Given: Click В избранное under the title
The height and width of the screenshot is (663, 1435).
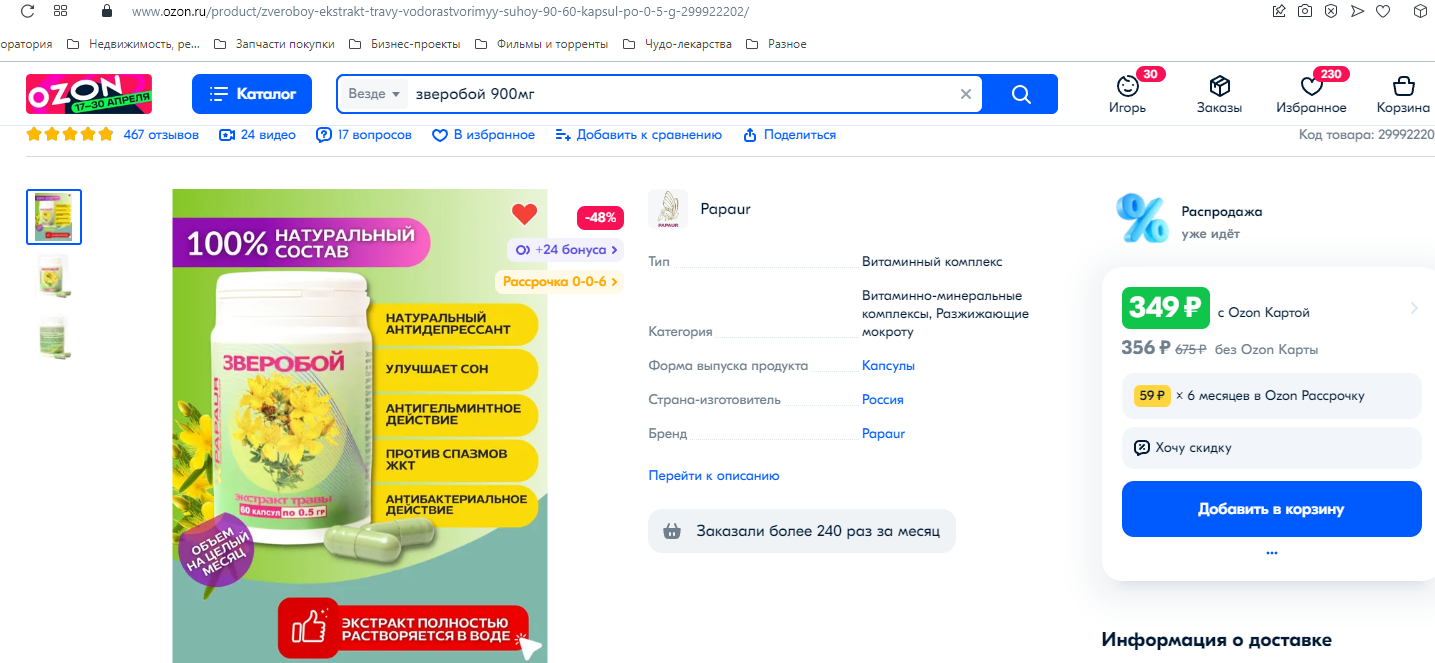Looking at the screenshot, I should tap(483, 135).
